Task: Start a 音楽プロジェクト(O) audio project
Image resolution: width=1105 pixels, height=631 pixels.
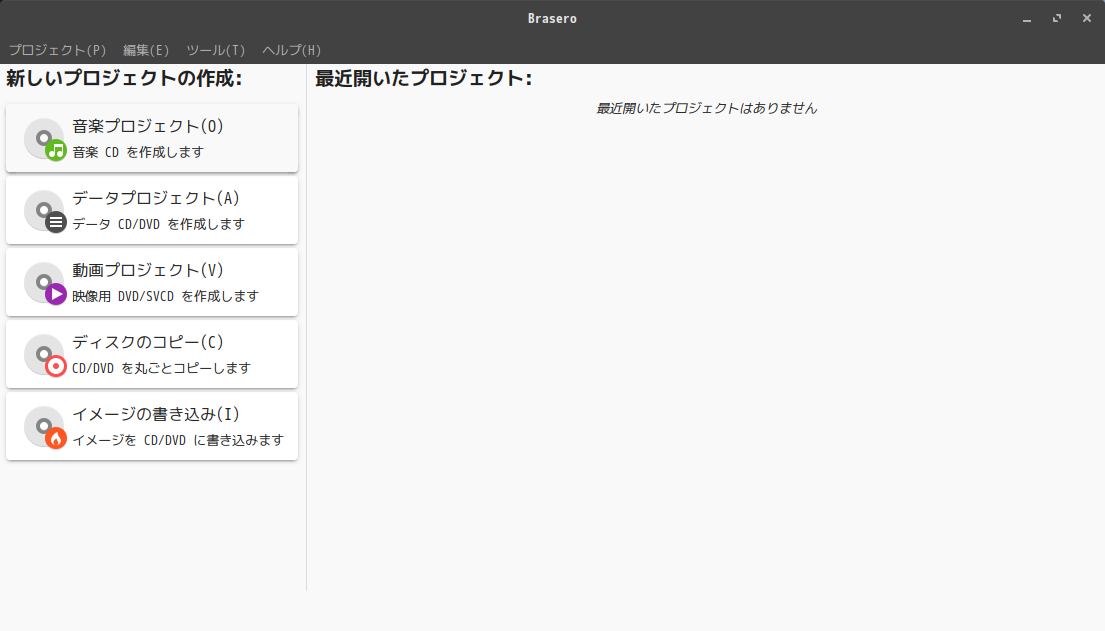Action: 152,138
